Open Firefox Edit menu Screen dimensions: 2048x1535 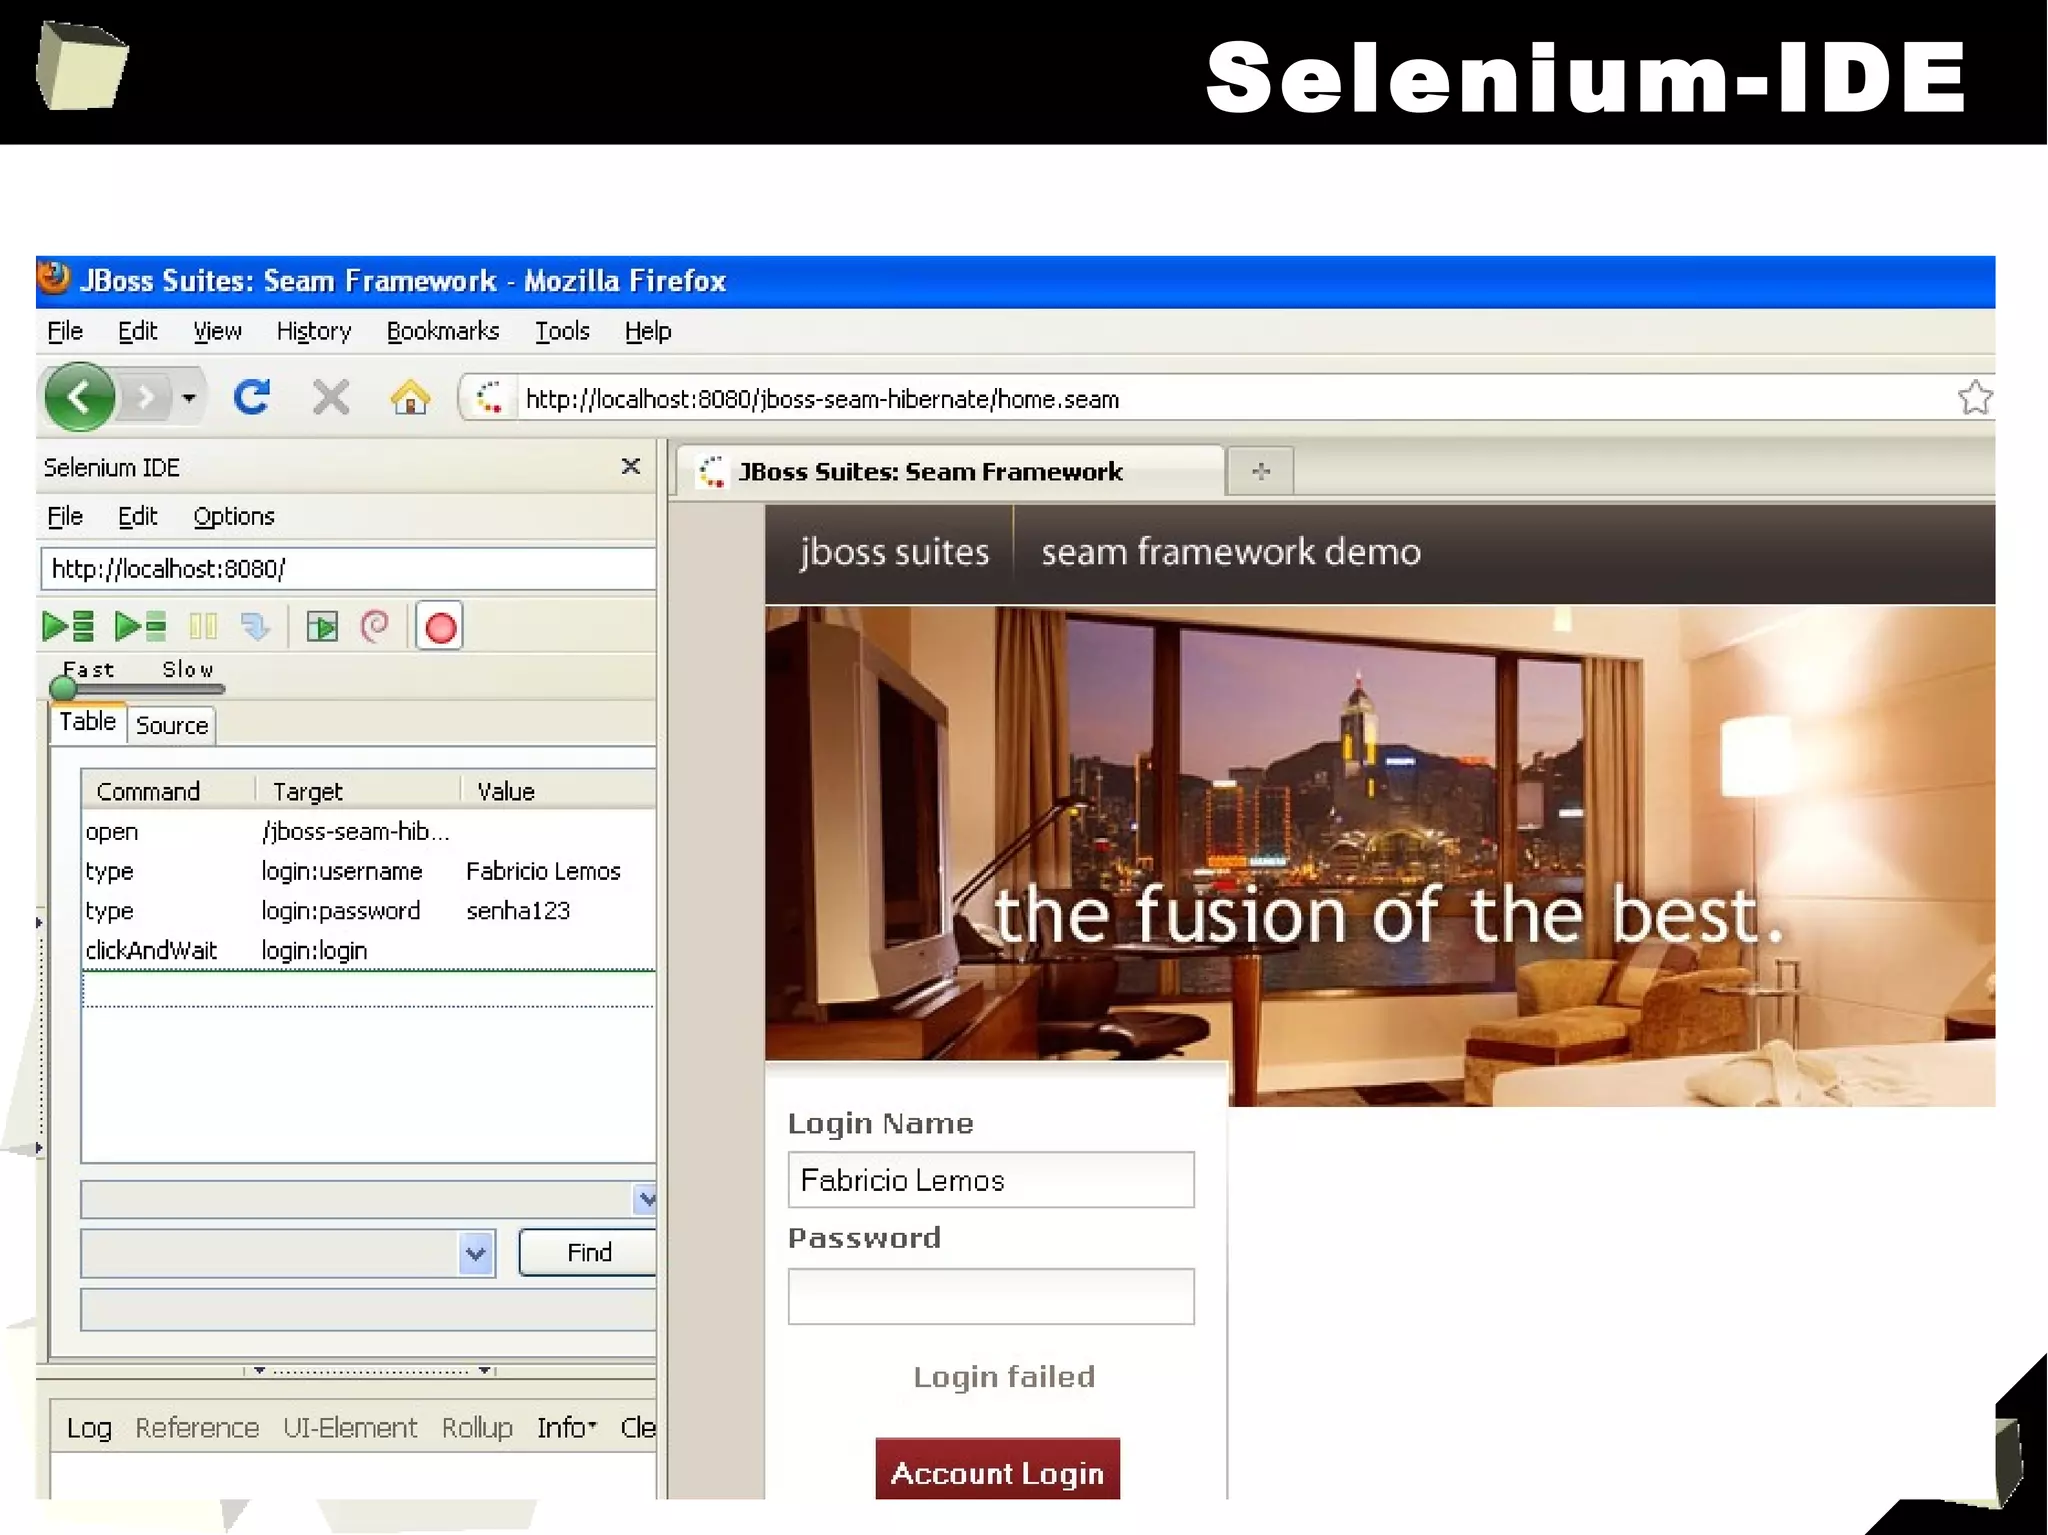(137, 331)
